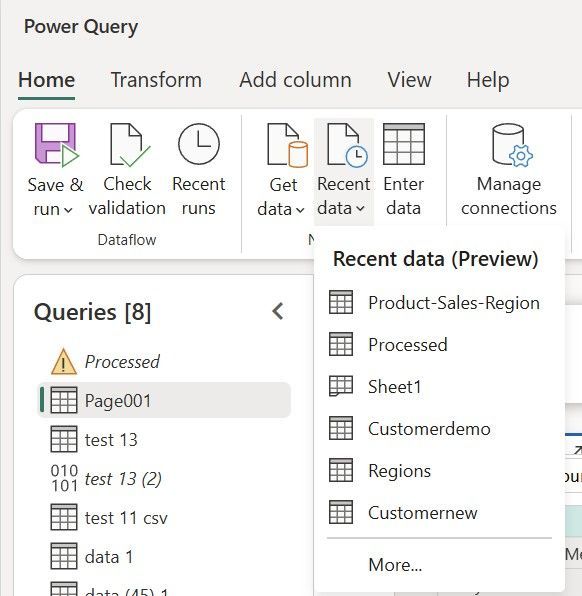Open the View tab
The height and width of the screenshot is (596, 582).
(409, 80)
